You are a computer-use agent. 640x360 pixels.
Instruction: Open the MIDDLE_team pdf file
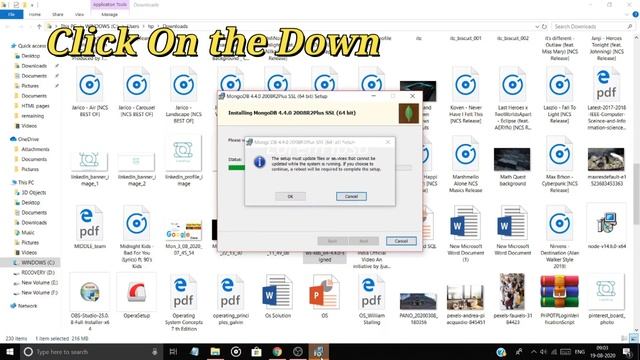click(x=90, y=228)
